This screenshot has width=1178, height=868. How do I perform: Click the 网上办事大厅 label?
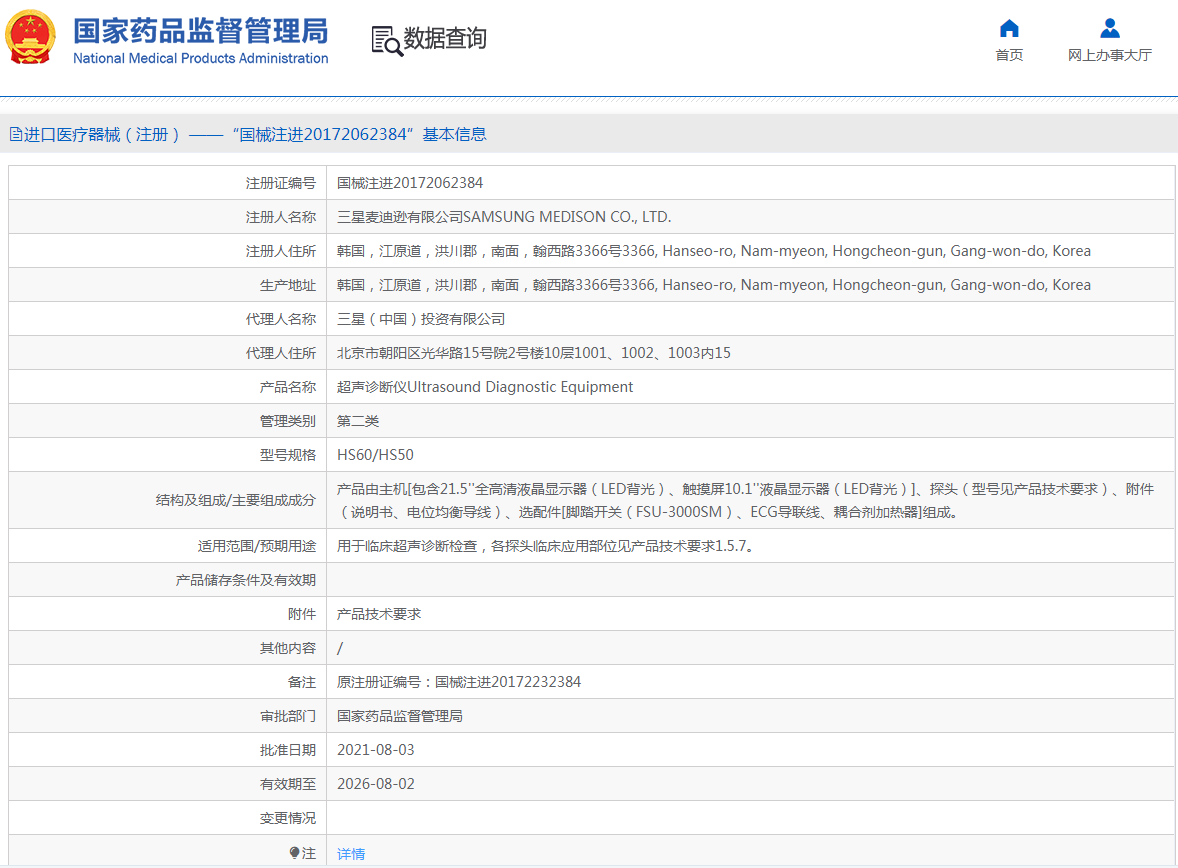1109,55
